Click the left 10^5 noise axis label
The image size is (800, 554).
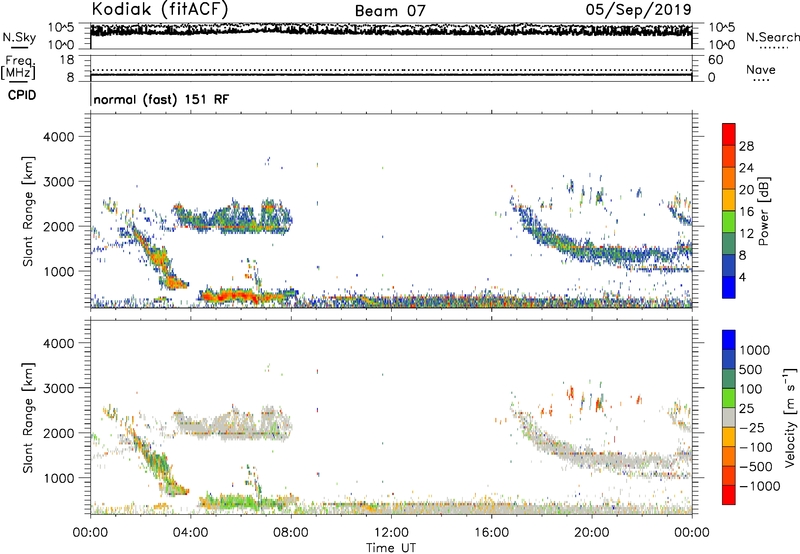pyautogui.click(x=61, y=27)
